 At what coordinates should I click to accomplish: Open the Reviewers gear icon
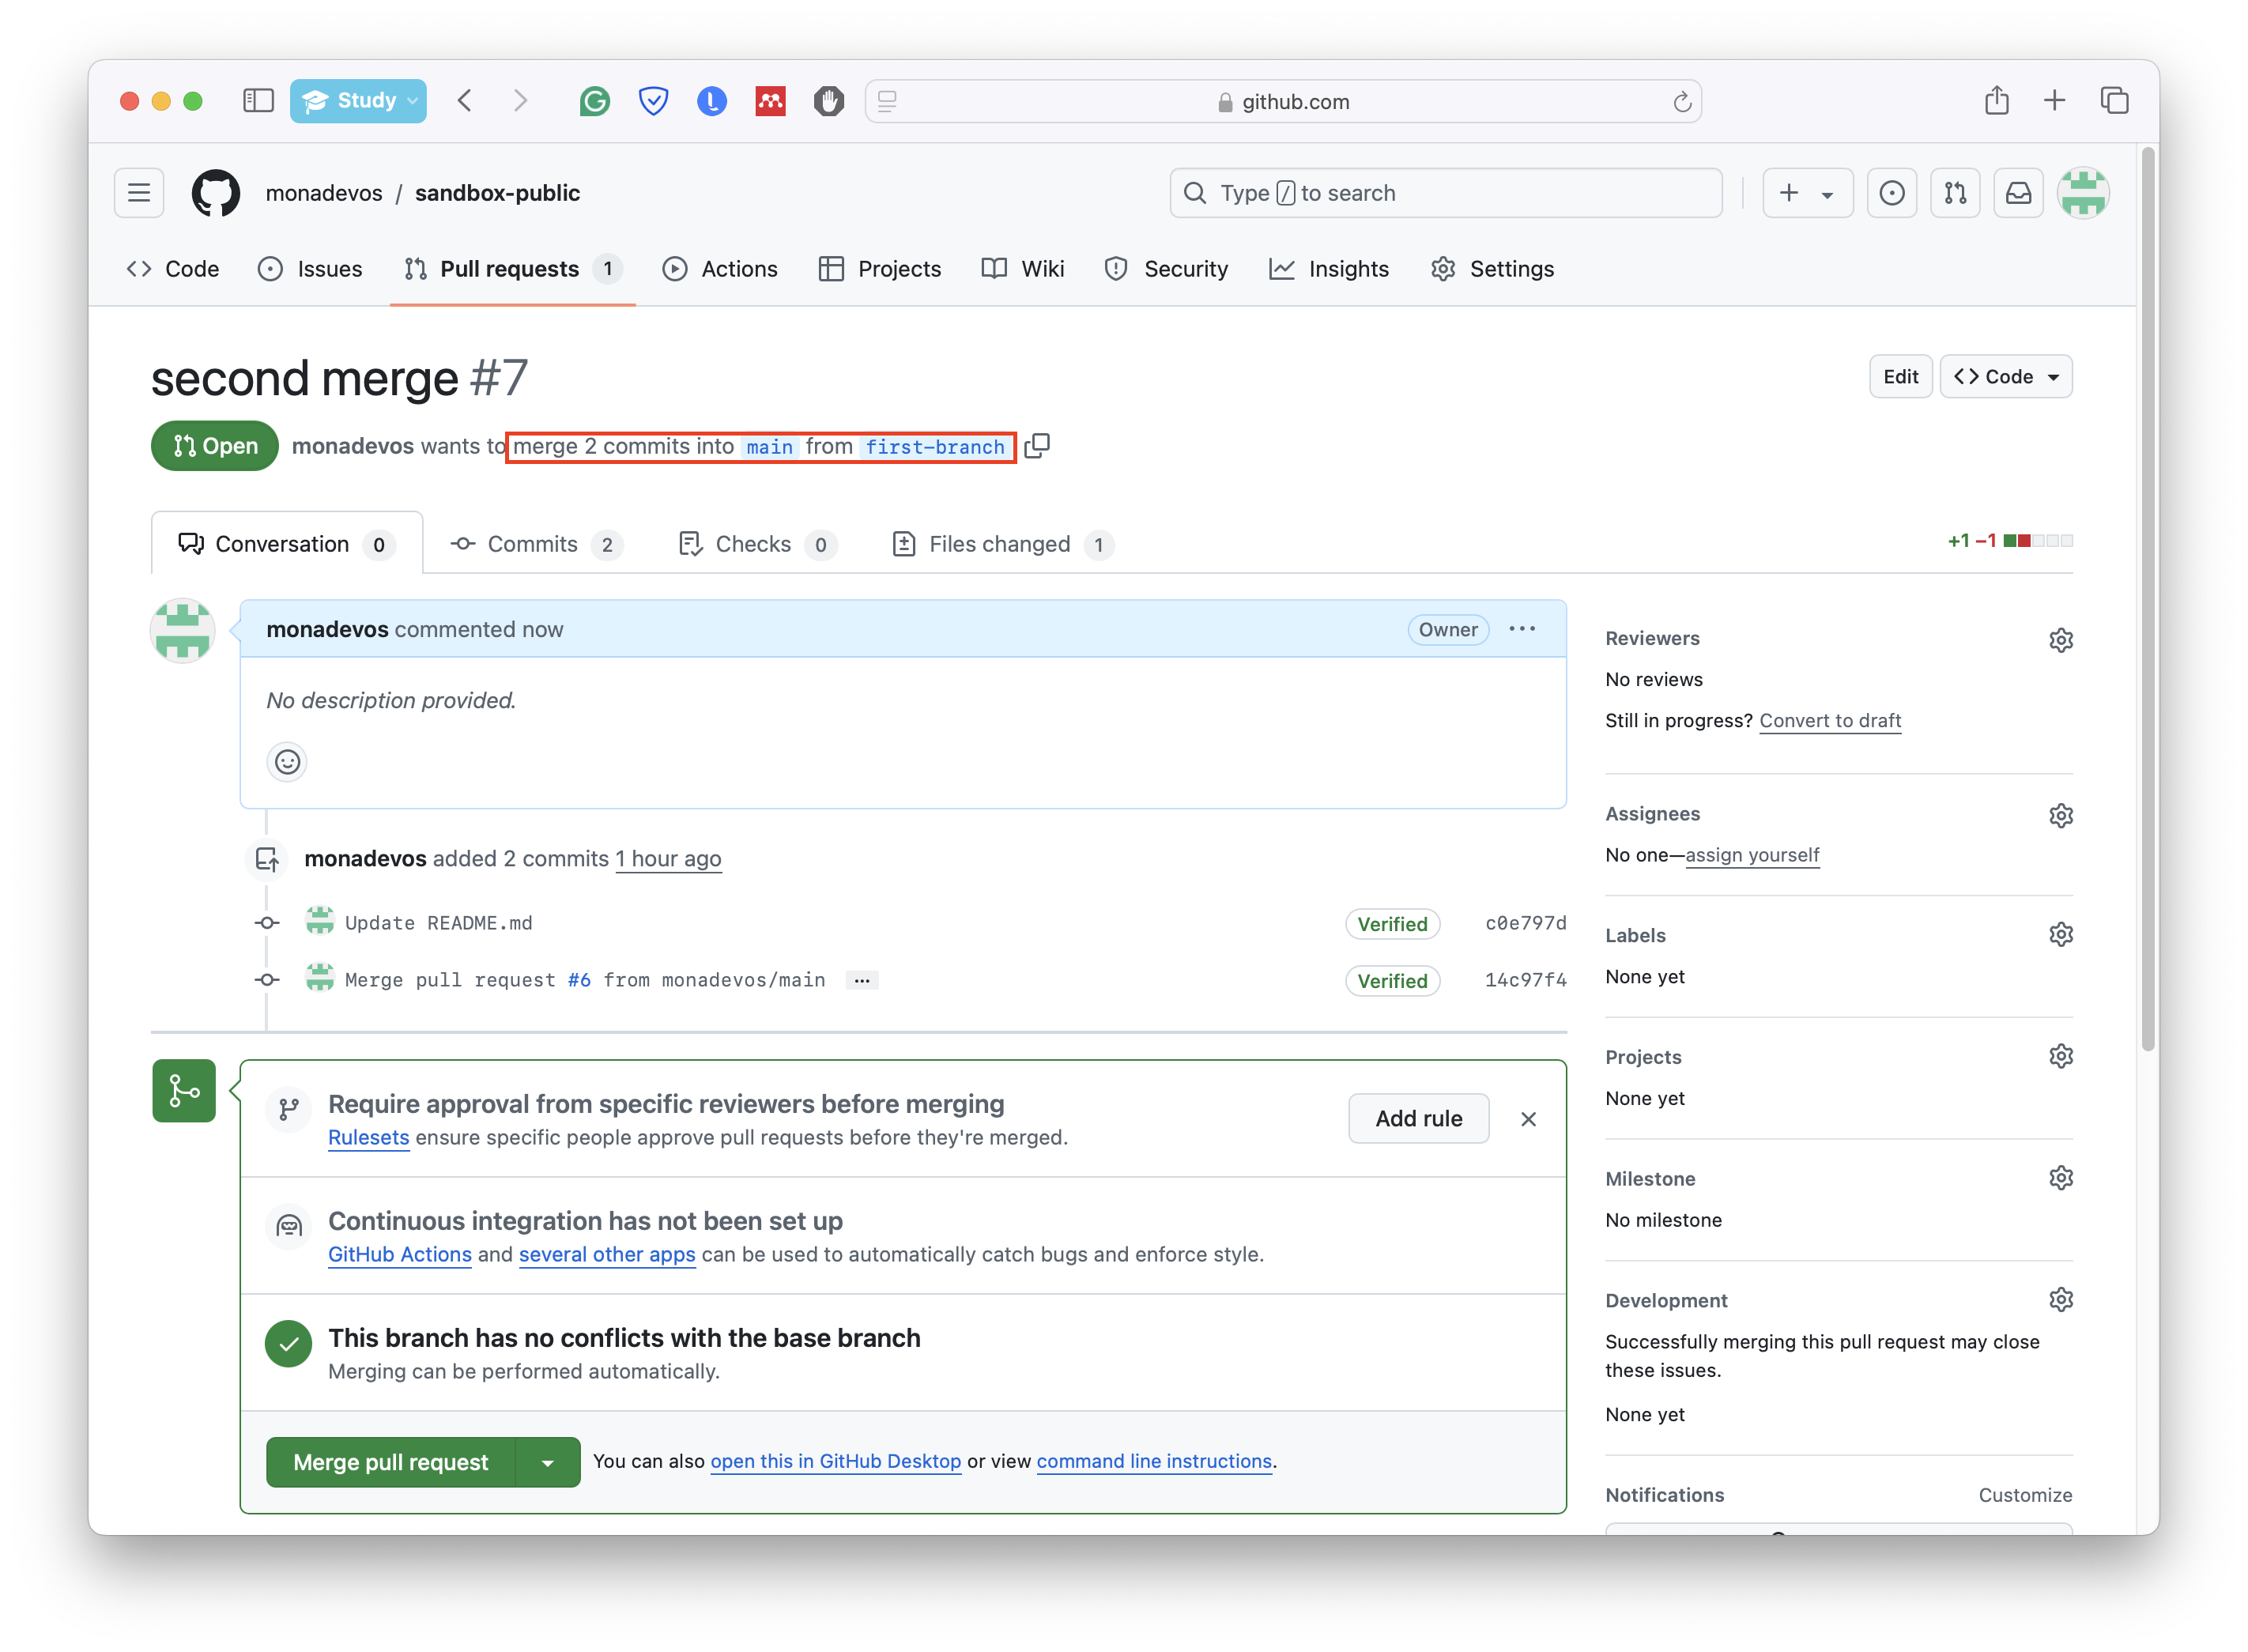(x=2061, y=640)
